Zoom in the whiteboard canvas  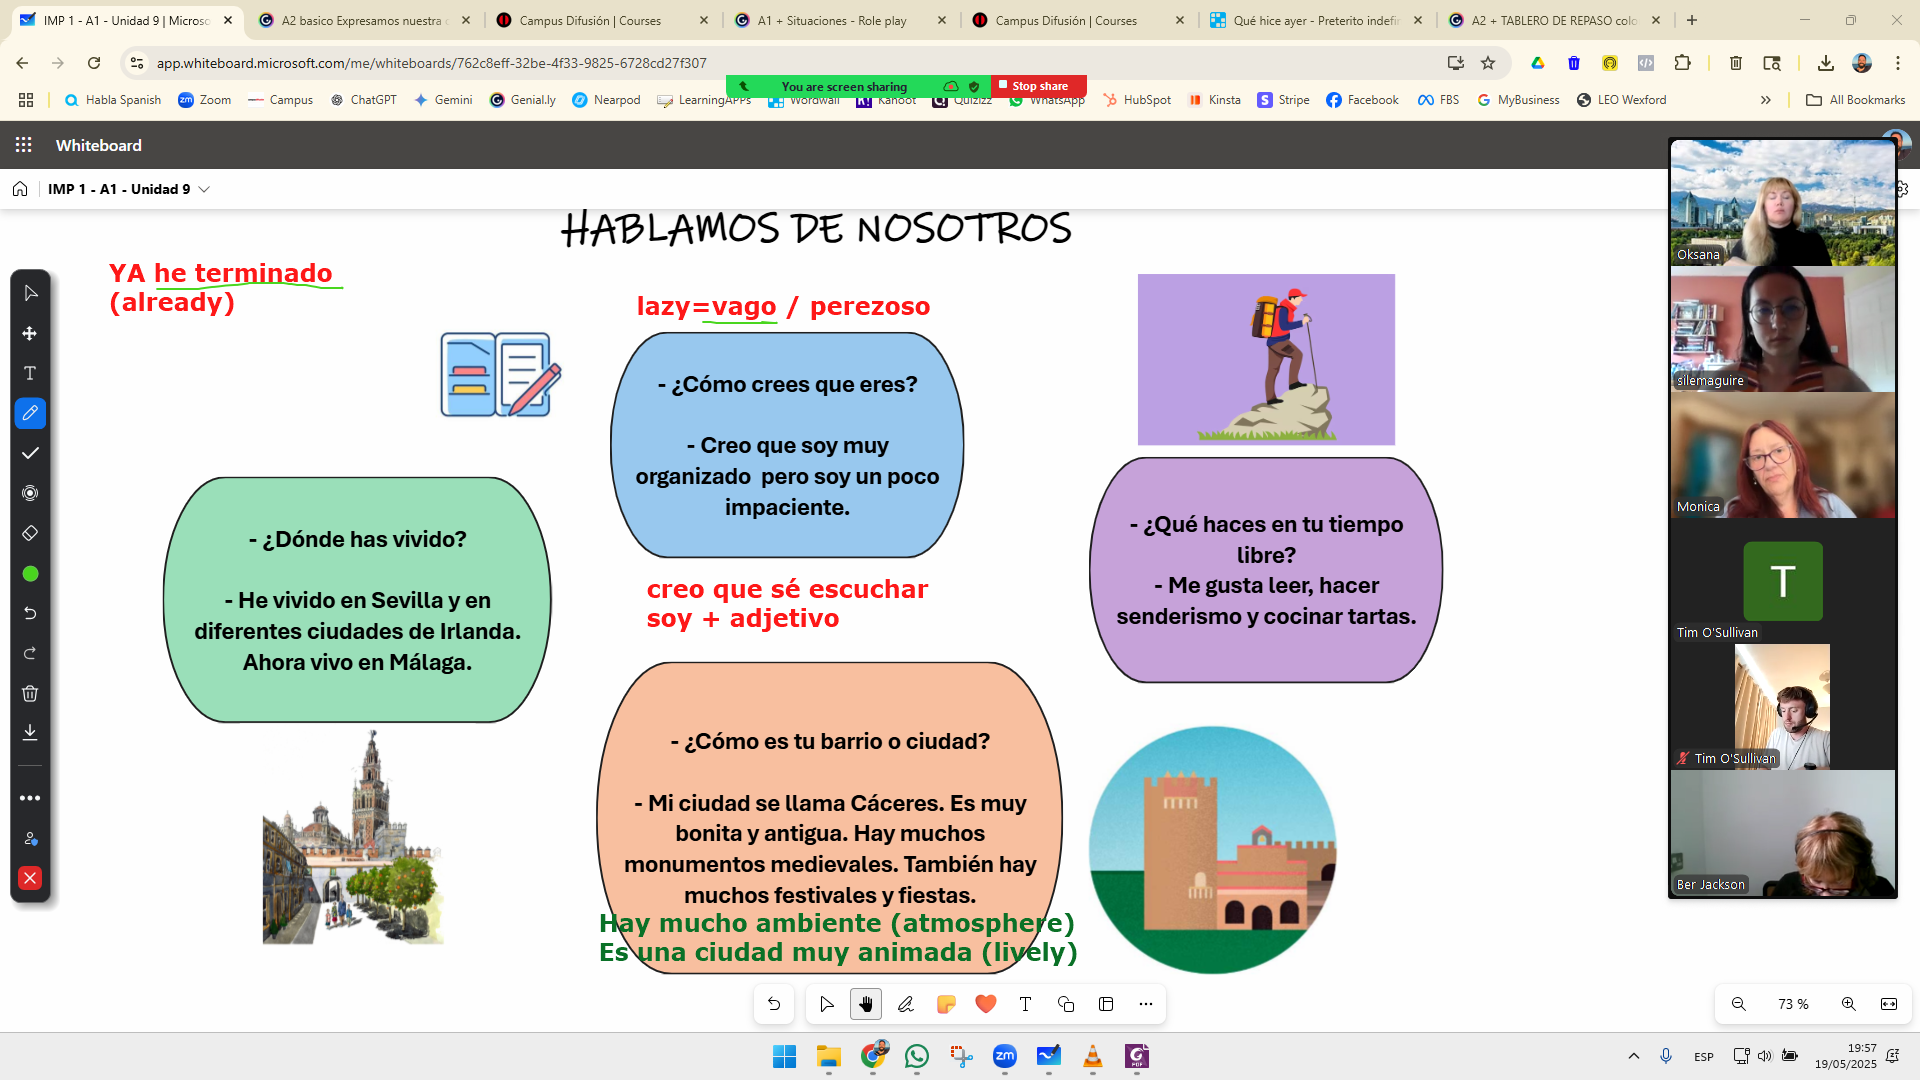1849,1004
